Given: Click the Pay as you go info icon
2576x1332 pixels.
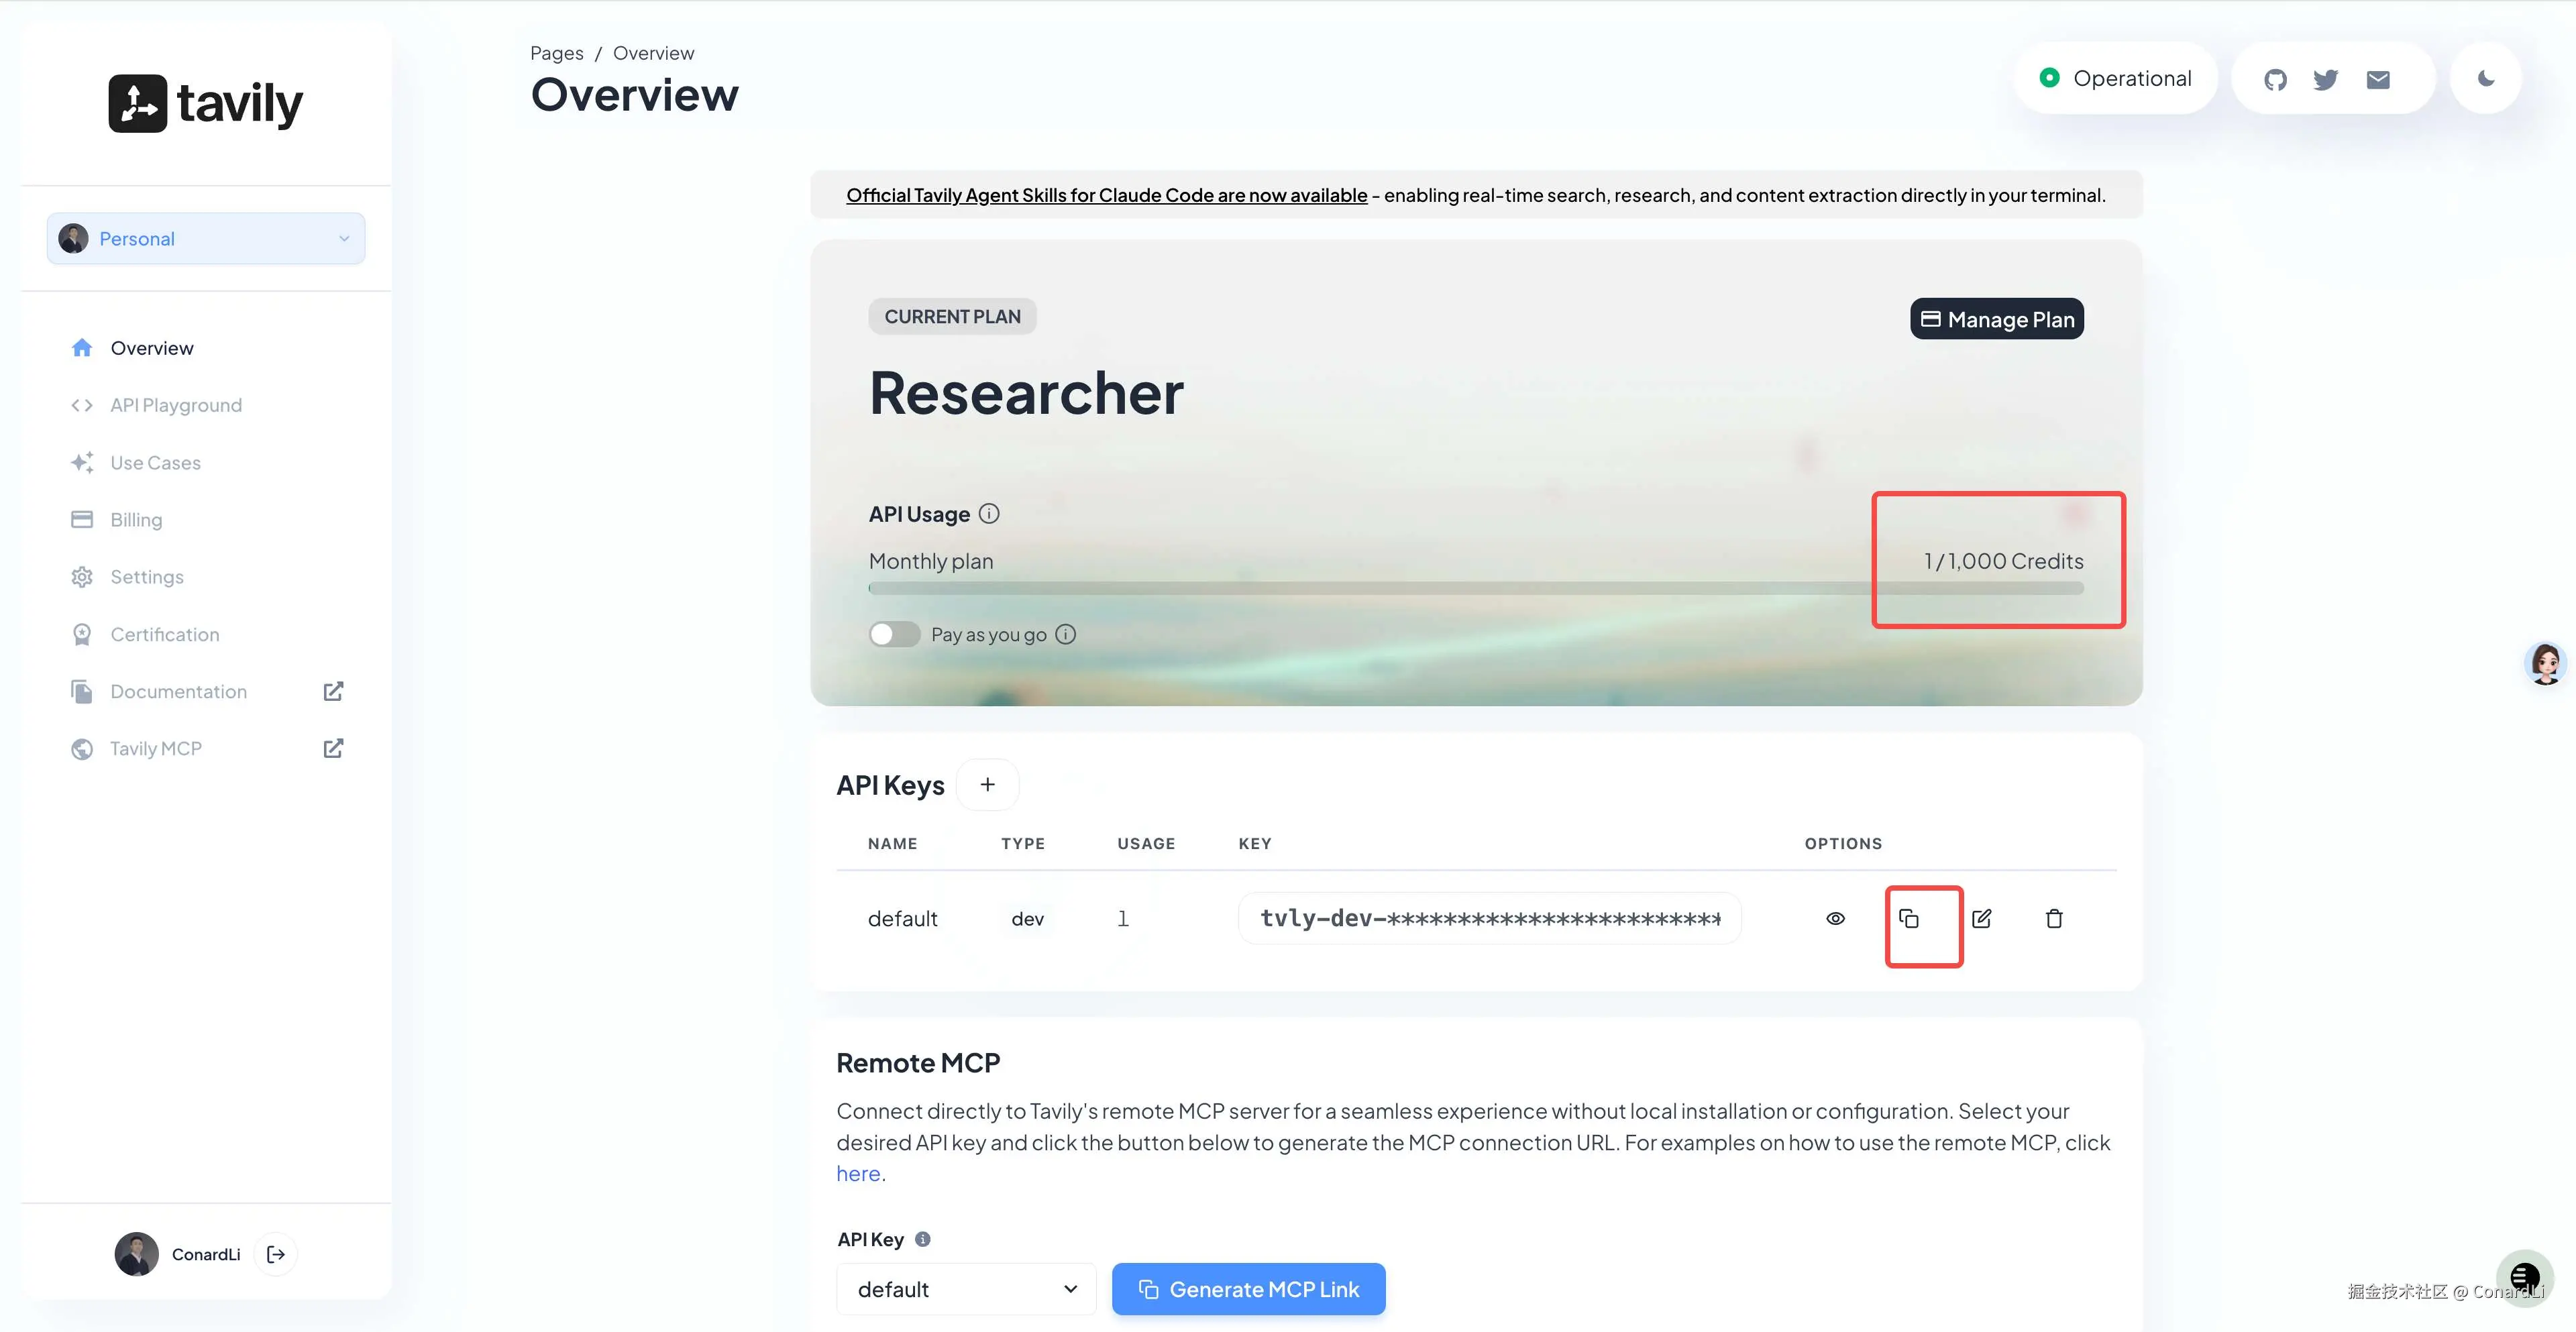Looking at the screenshot, I should click(x=1066, y=634).
